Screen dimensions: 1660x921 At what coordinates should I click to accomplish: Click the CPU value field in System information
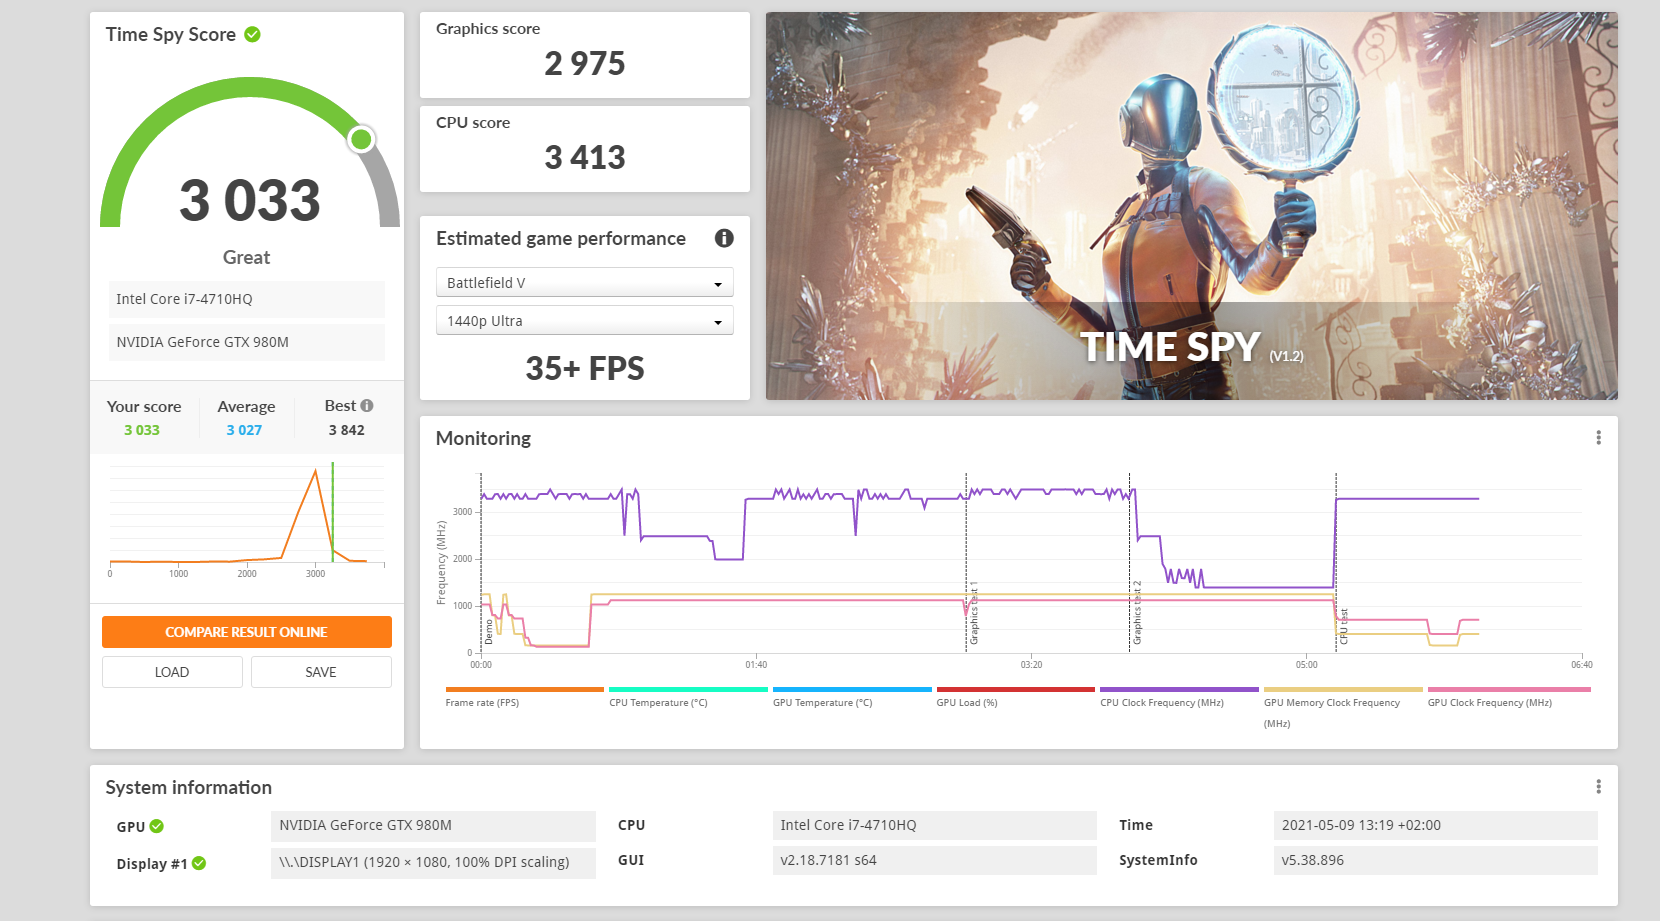[935, 826]
